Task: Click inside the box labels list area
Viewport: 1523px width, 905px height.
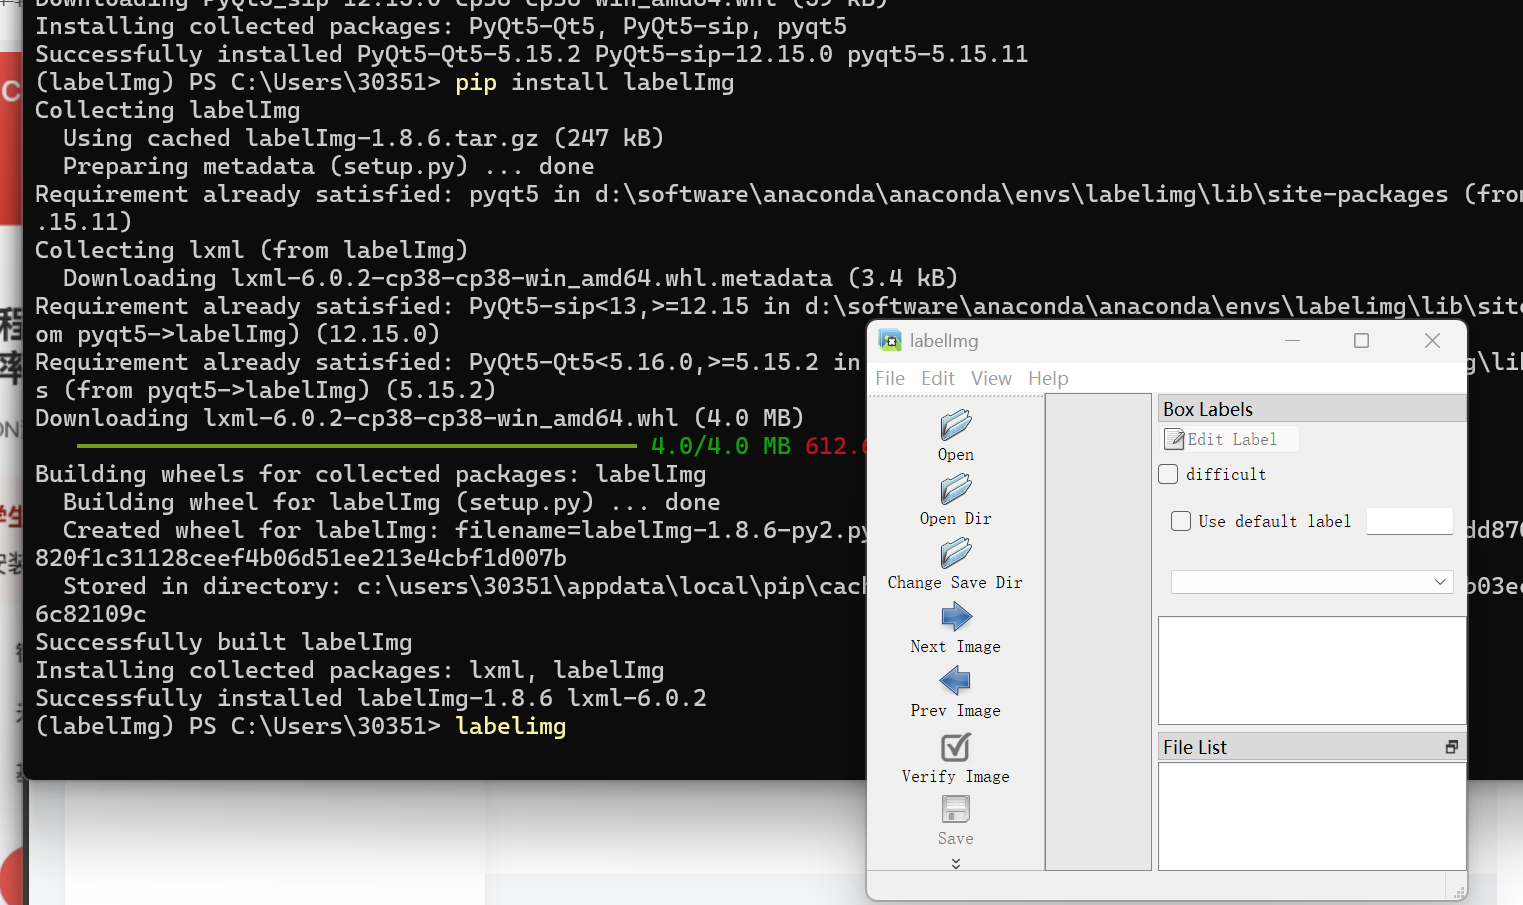Action: (1312, 670)
